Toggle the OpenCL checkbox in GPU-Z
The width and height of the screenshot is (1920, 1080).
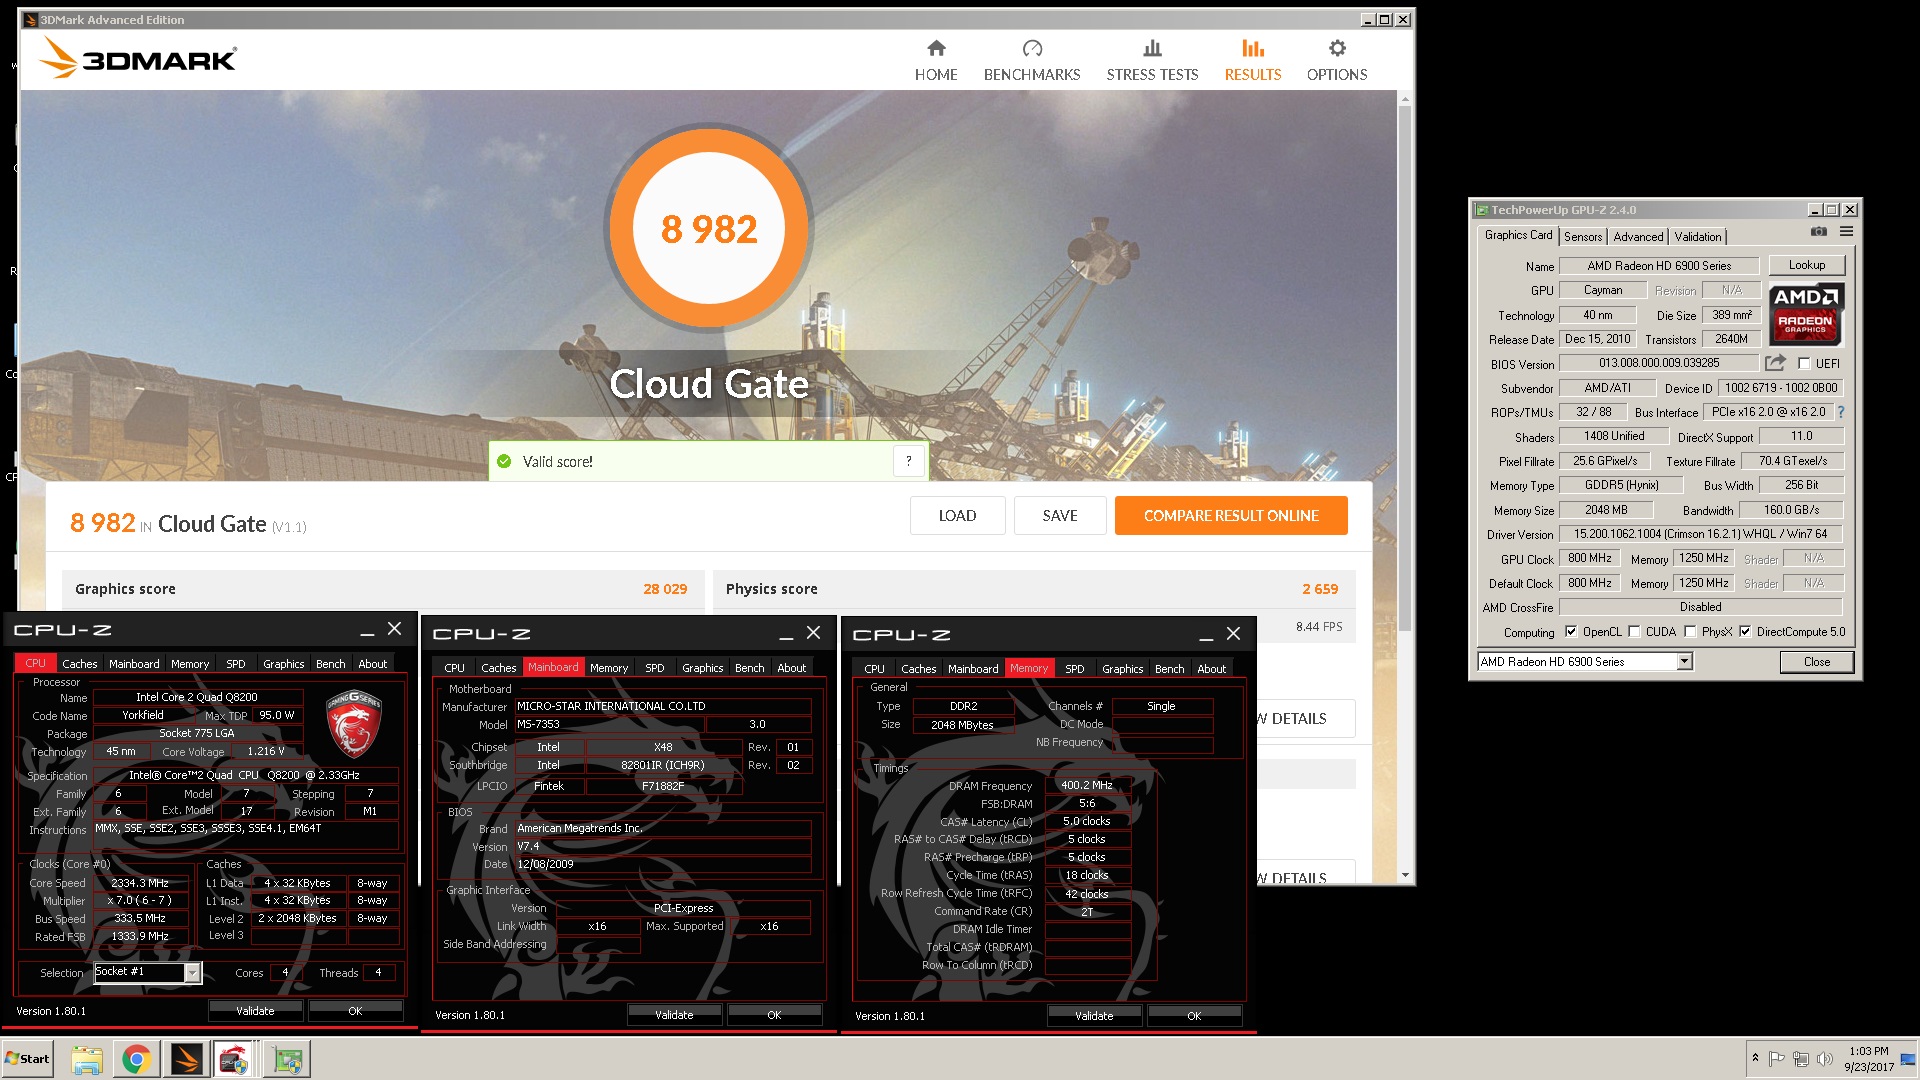point(1570,632)
